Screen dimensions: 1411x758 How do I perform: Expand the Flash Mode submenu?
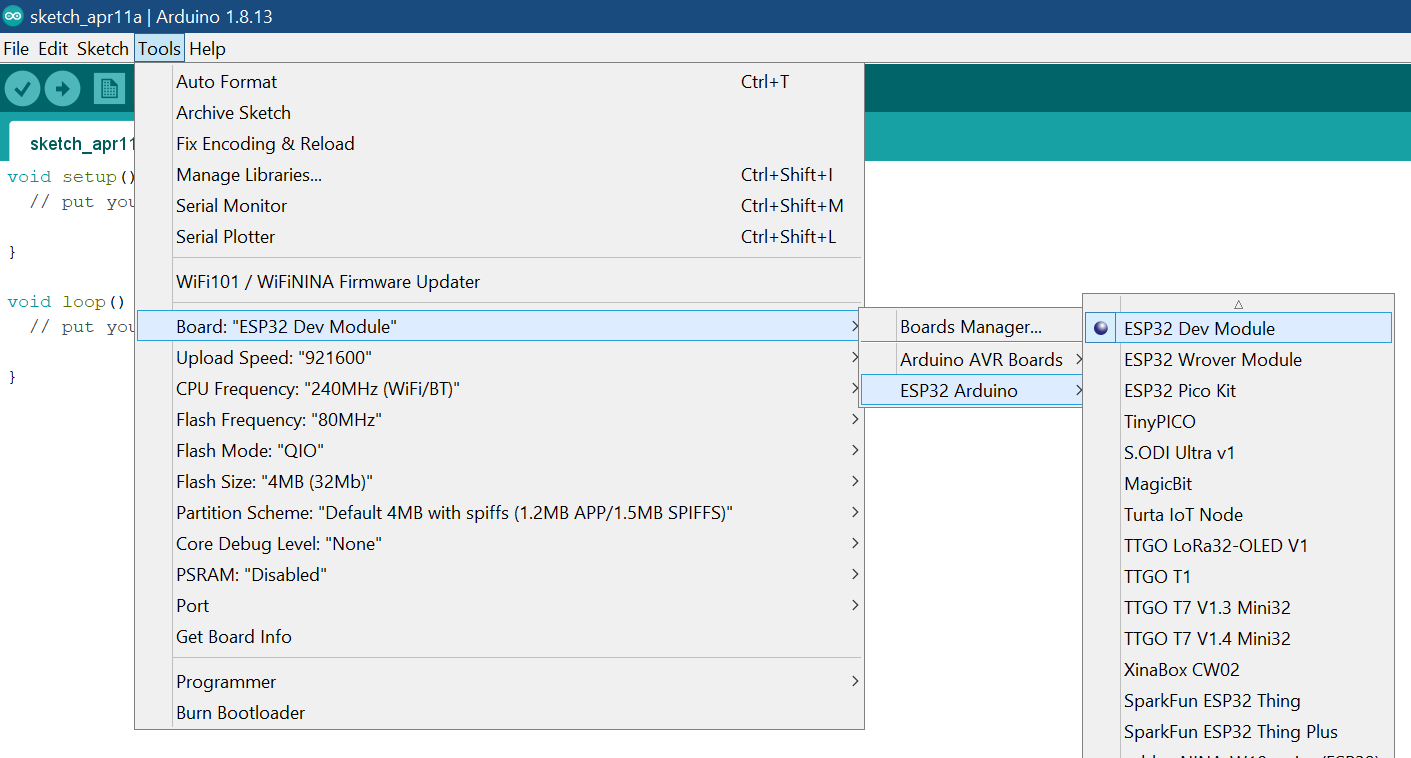499,451
